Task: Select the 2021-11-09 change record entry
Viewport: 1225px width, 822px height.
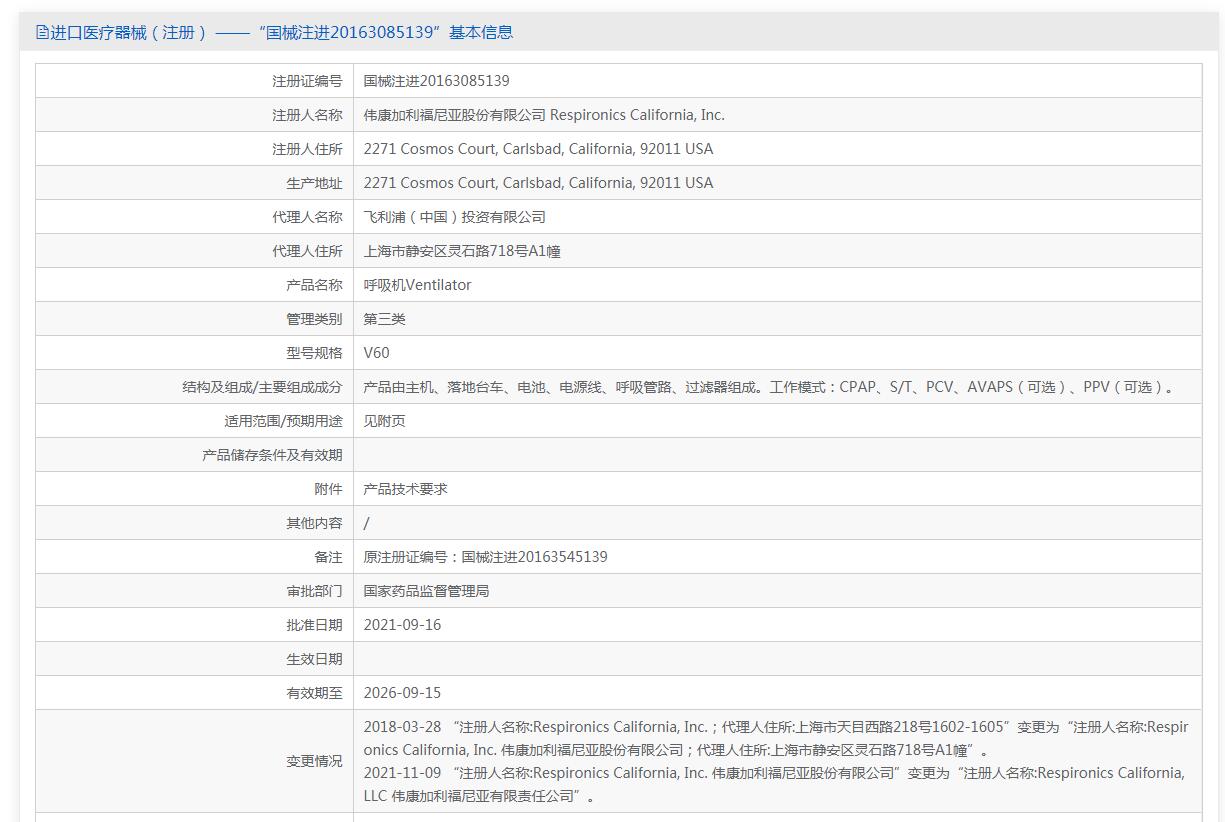Action: pyautogui.click(x=774, y=784)
